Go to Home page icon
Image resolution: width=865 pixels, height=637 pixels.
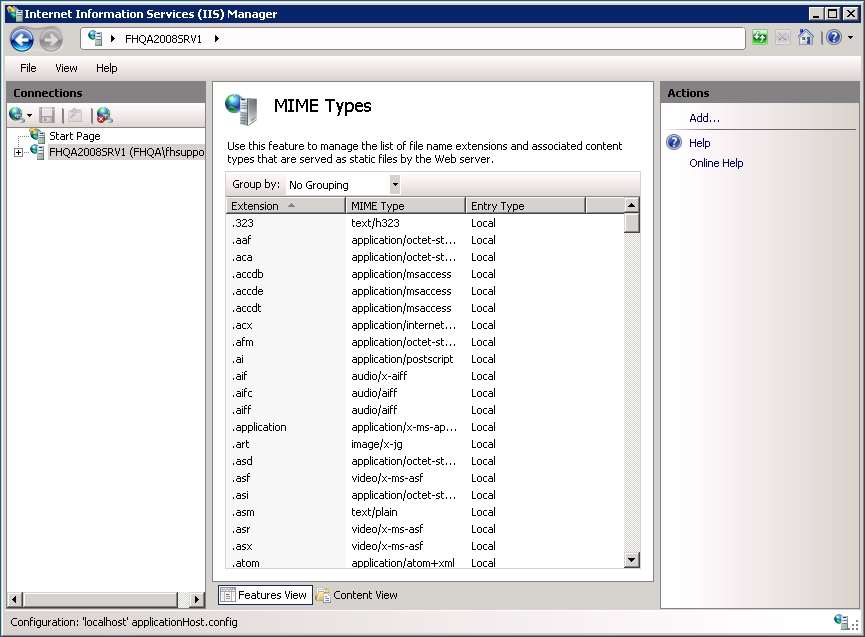pos(805,38)
